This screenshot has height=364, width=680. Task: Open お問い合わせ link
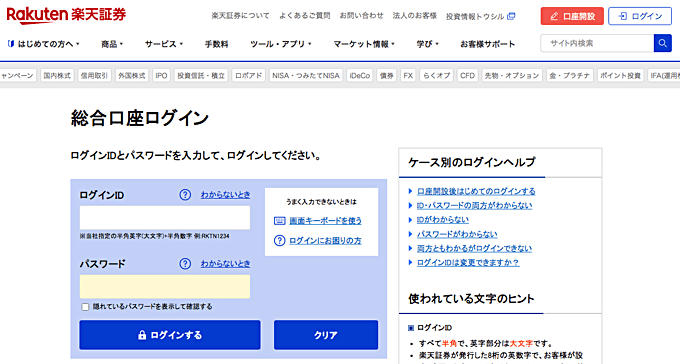point(361,16)
